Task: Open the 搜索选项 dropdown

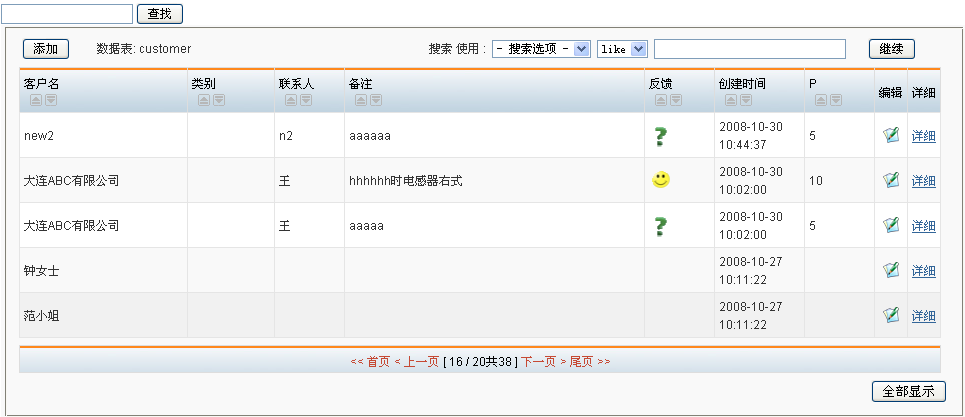Action: tap(541, 49)
